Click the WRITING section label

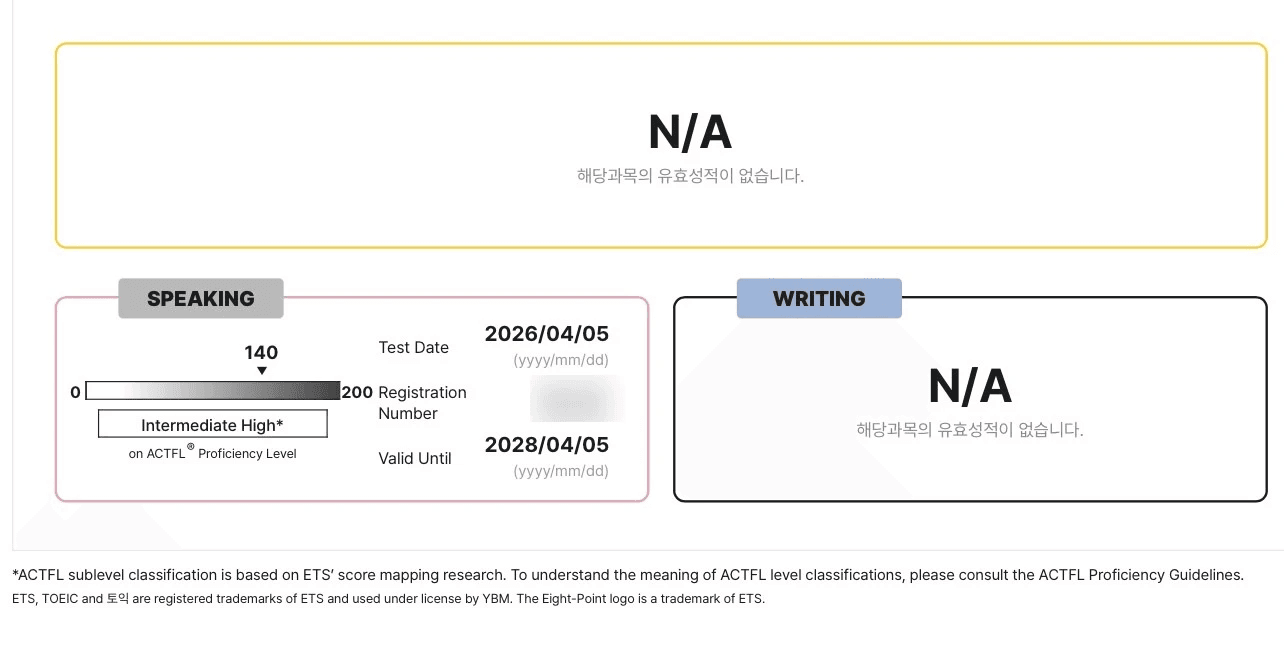[819, 298]
